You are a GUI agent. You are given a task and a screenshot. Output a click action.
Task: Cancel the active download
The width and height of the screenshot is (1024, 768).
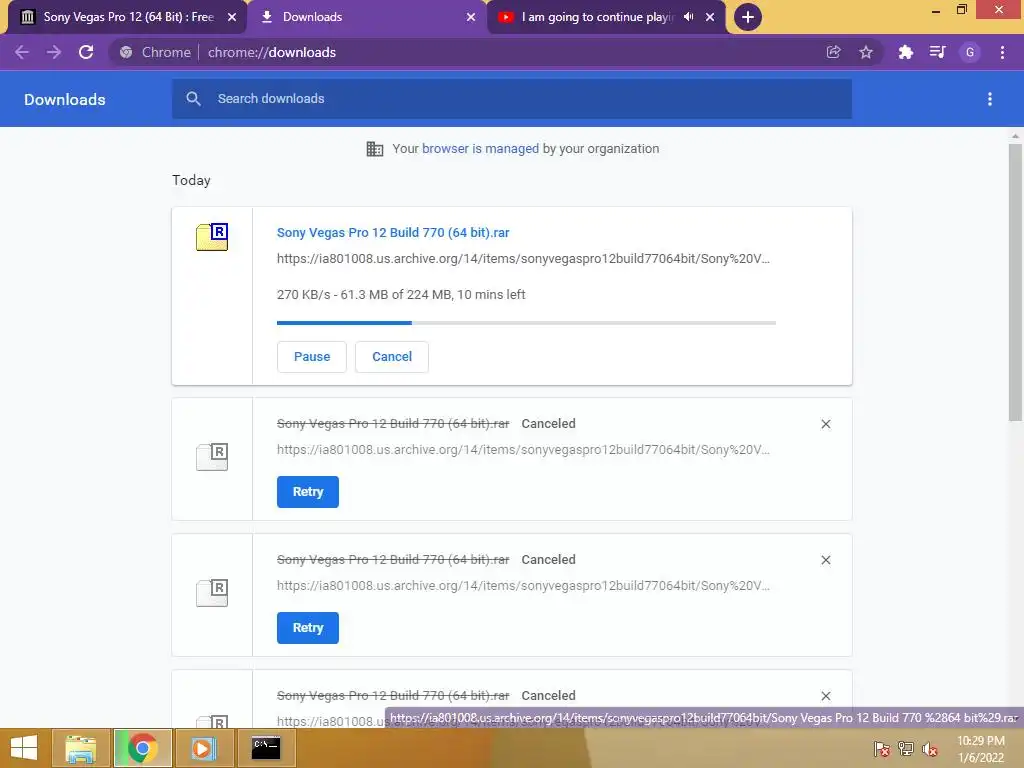(392, 357)
